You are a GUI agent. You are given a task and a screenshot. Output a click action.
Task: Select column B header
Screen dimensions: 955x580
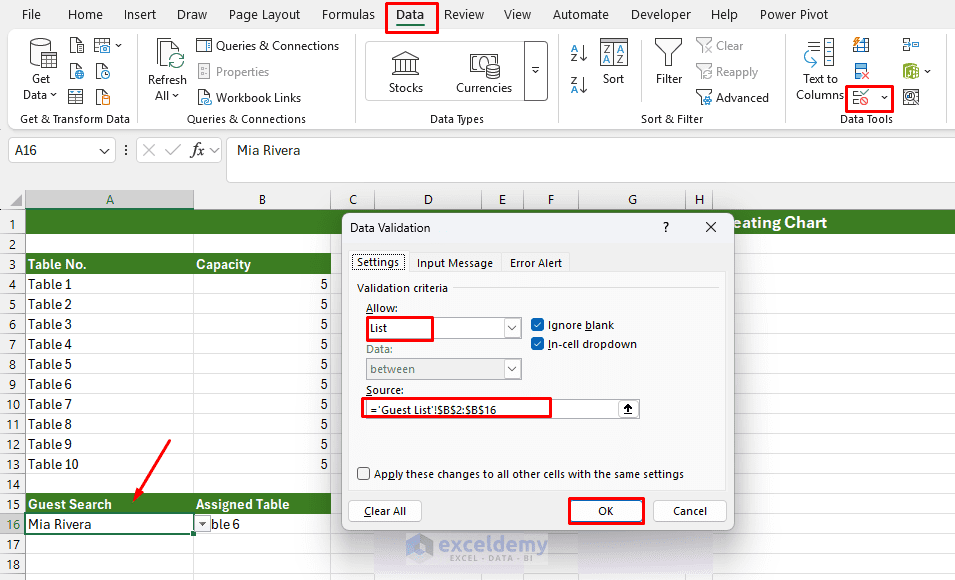pyautogui.click(x=262, y=199)
